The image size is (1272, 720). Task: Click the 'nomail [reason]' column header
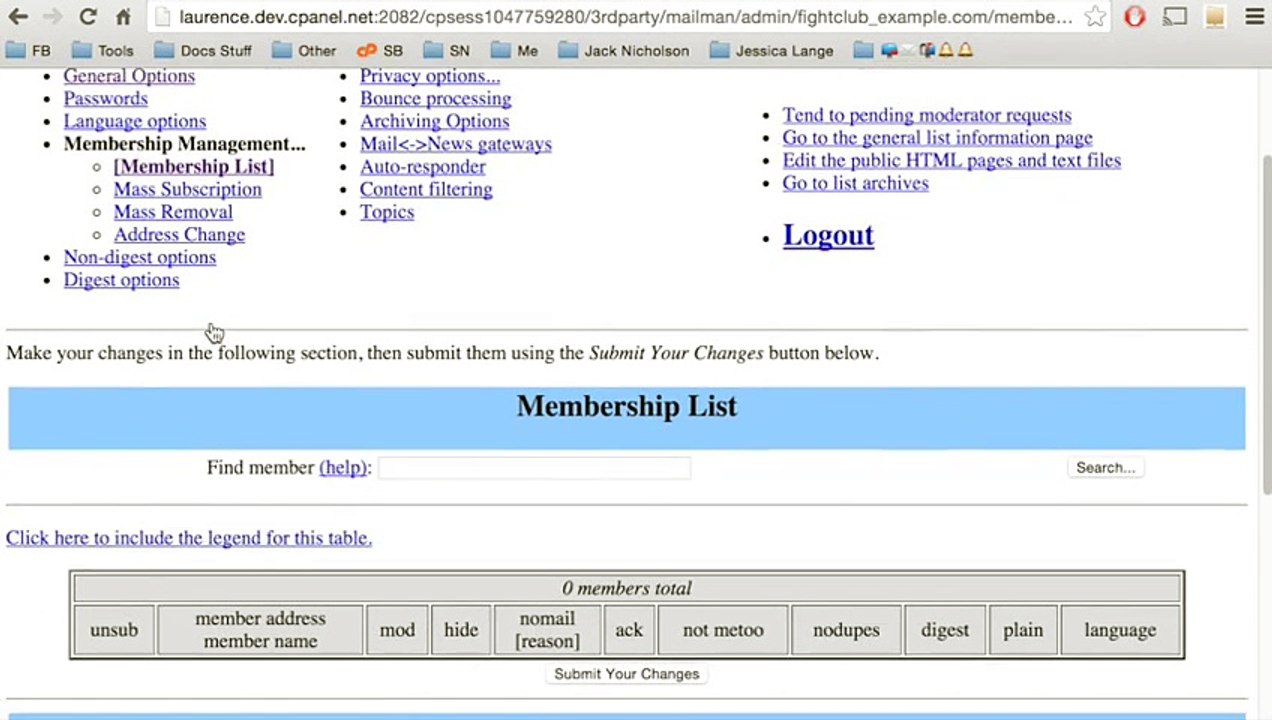click(x=547, y=630)
